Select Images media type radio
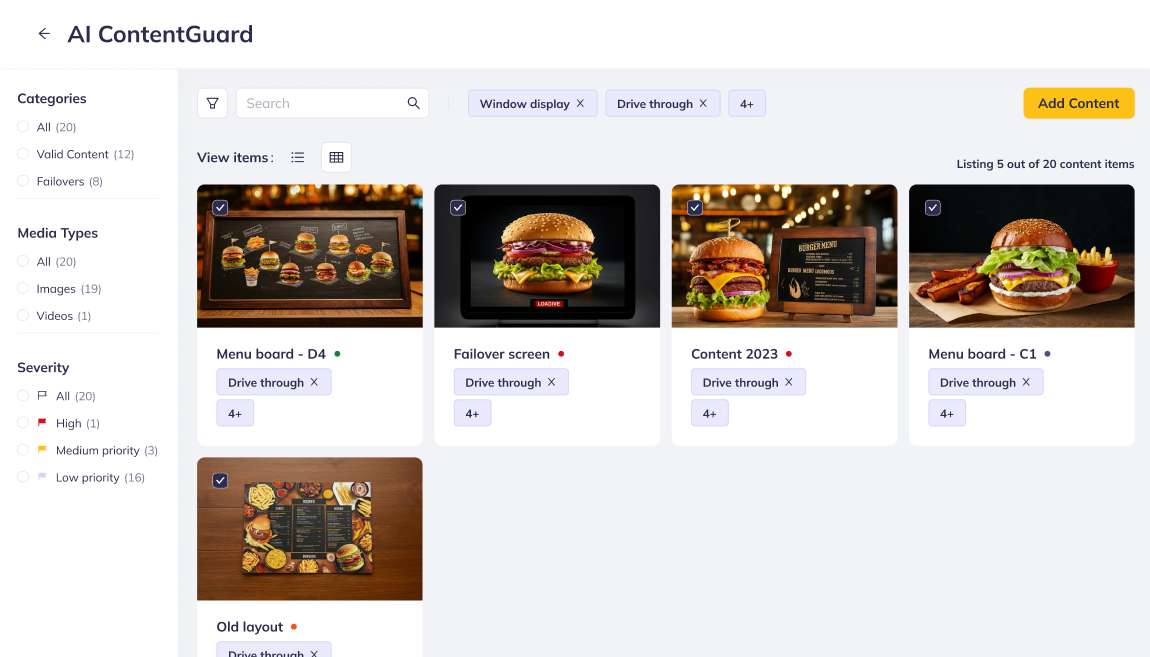1150x657 pixels. point(23,288)
